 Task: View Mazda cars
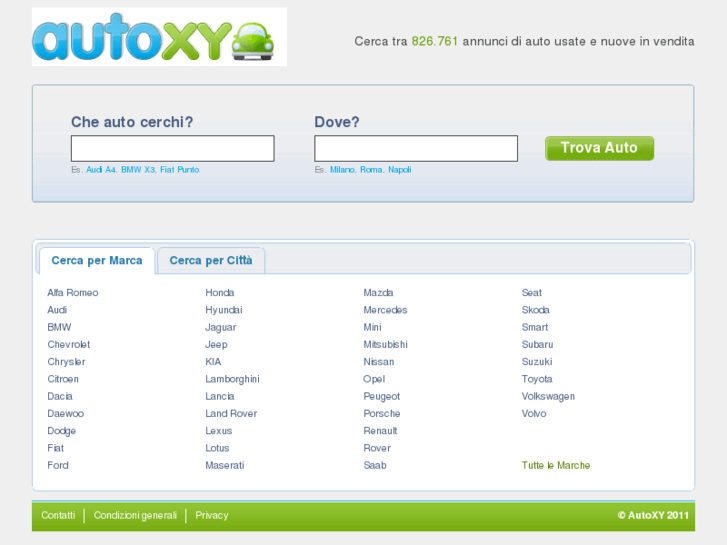[x=378, y=293]
